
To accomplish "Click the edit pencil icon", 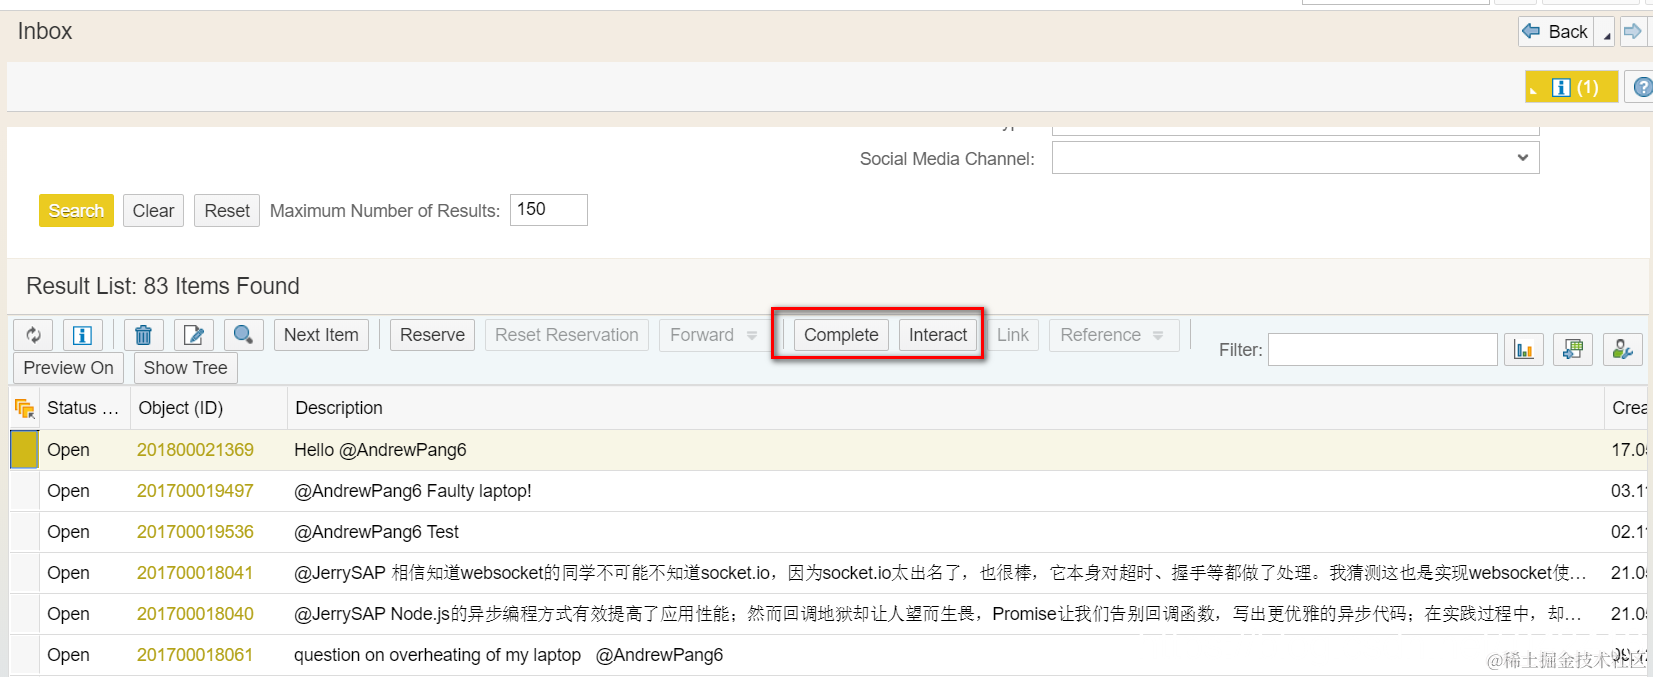I will 194,335.
